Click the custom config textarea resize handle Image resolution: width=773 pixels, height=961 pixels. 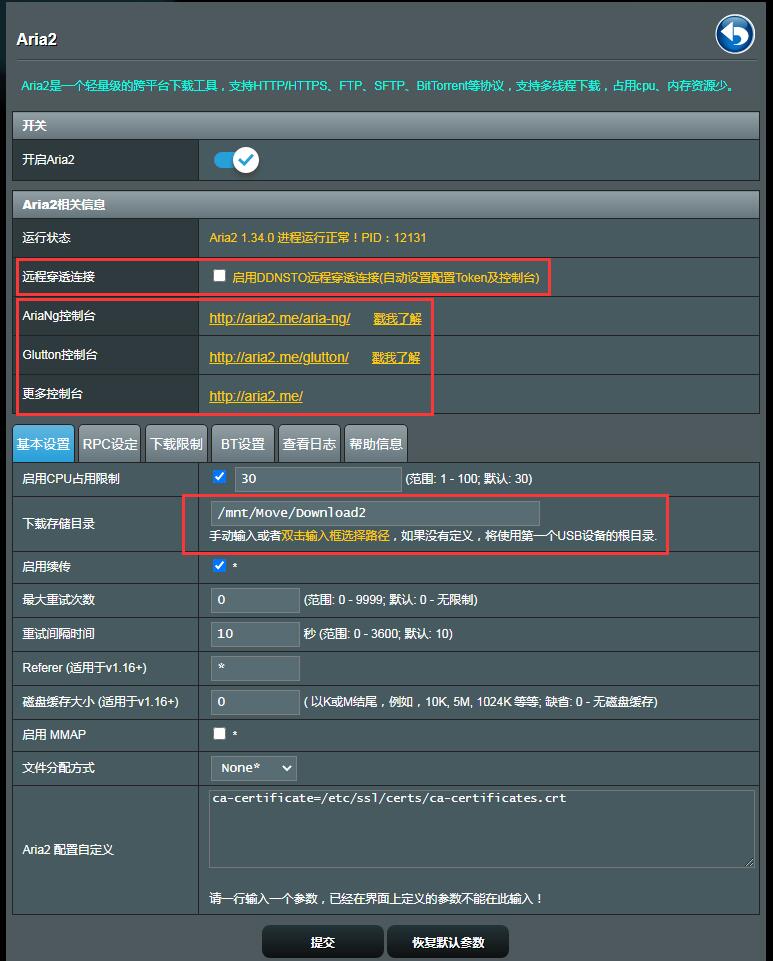749,862
